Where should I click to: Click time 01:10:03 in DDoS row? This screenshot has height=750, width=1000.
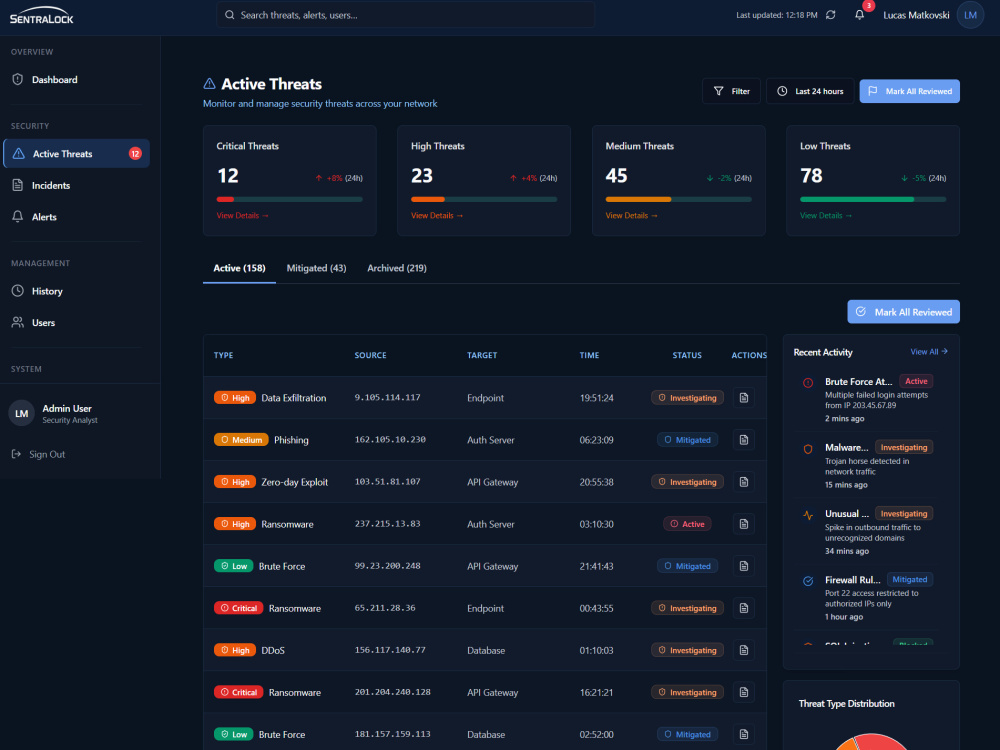click(596, 650)
